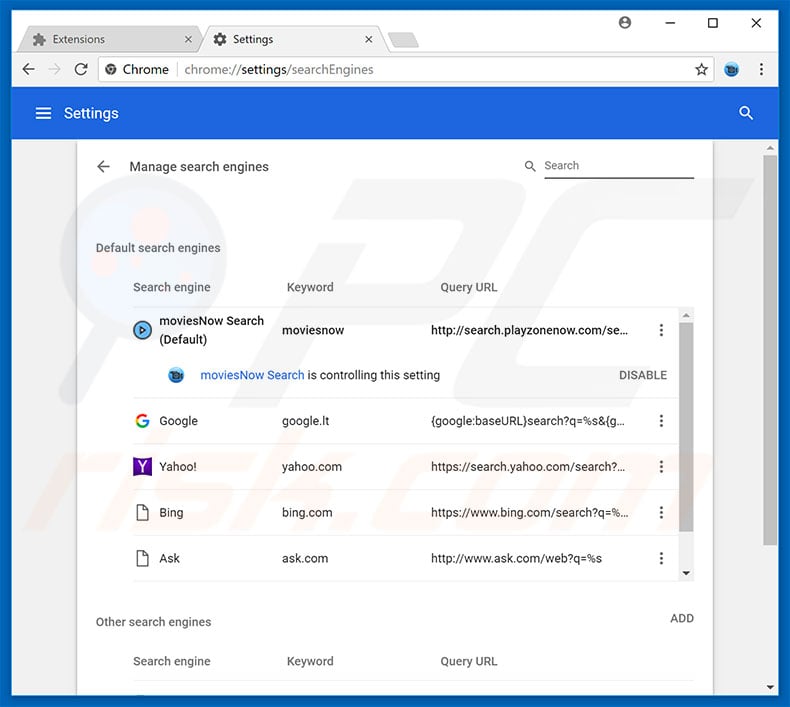Image resolution: width=790 pixels, height=707 pixels.
Task: Open a new tab with the new tab button
Action: click(403, 40)
